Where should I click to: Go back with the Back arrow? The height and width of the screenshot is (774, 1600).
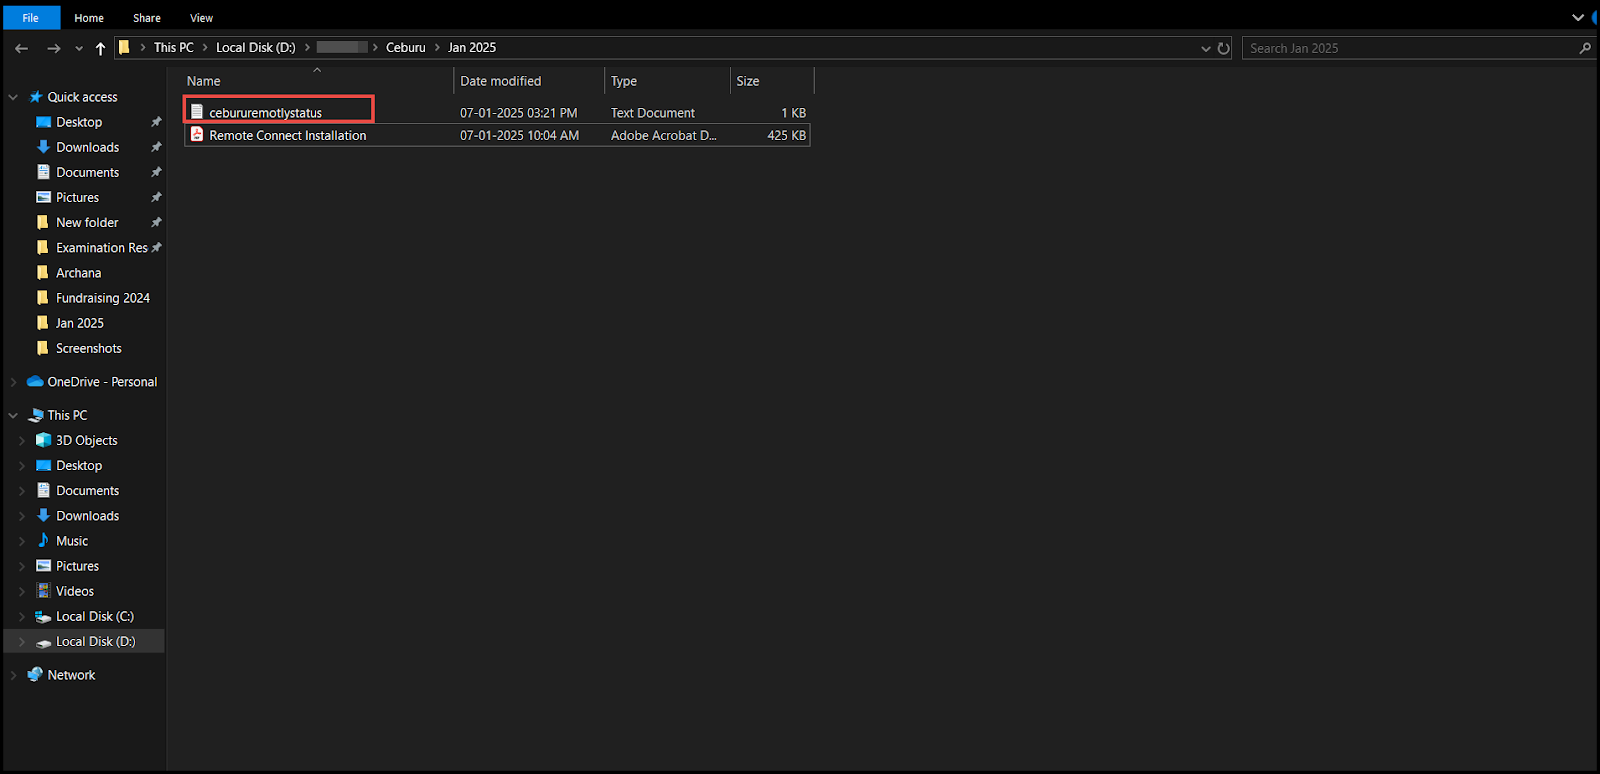coord(22,48)
